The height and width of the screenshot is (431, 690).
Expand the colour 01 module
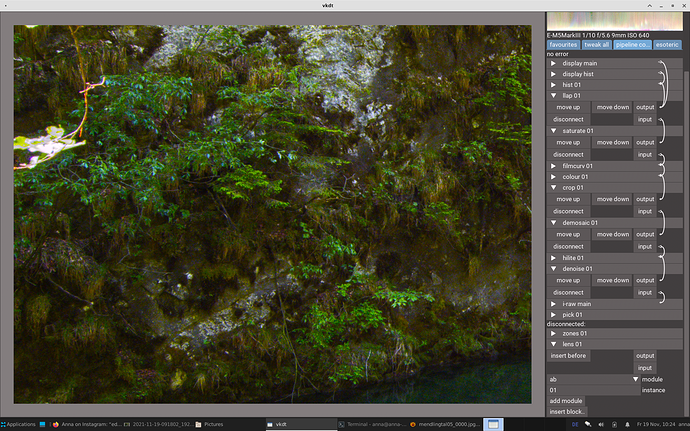(554, 177)
